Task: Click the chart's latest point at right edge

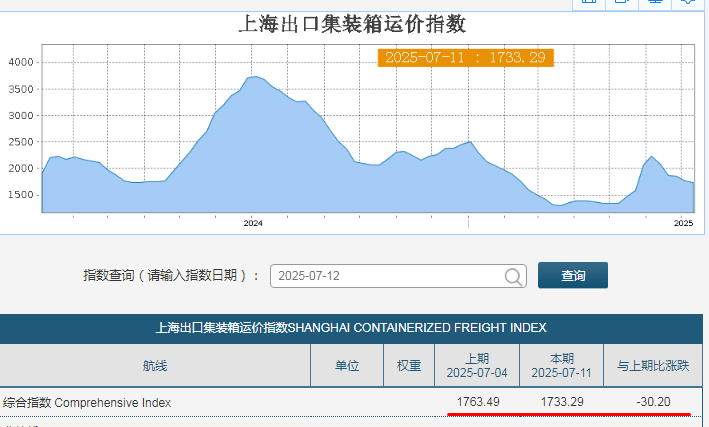Action: point(693,183)
